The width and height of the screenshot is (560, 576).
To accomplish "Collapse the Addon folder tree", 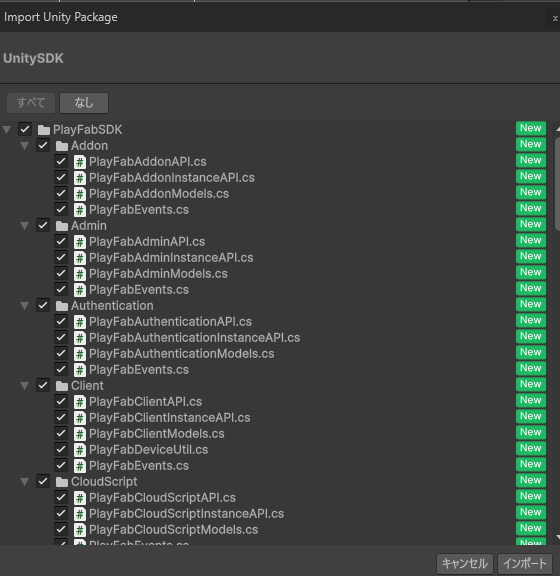I will (x=25, y=146).
